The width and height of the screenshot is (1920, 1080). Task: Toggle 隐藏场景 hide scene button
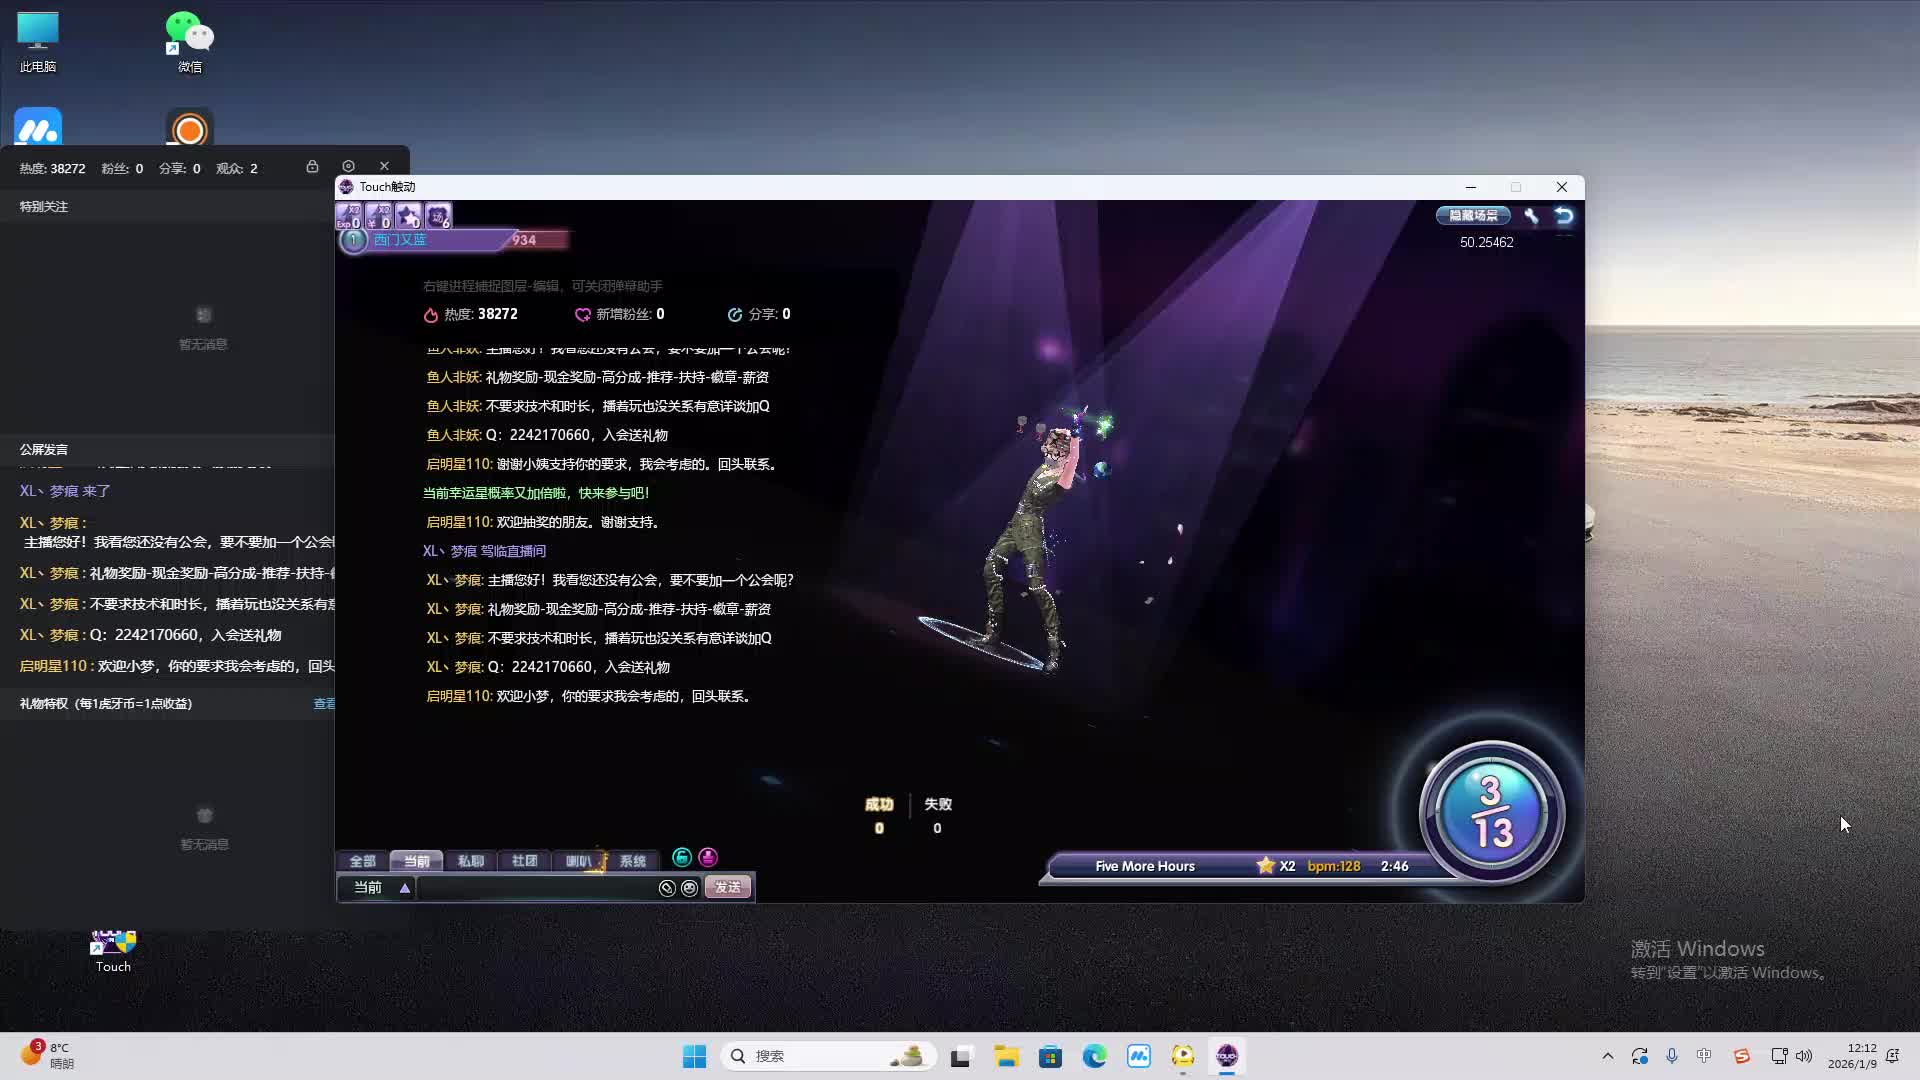(1473, 216)
